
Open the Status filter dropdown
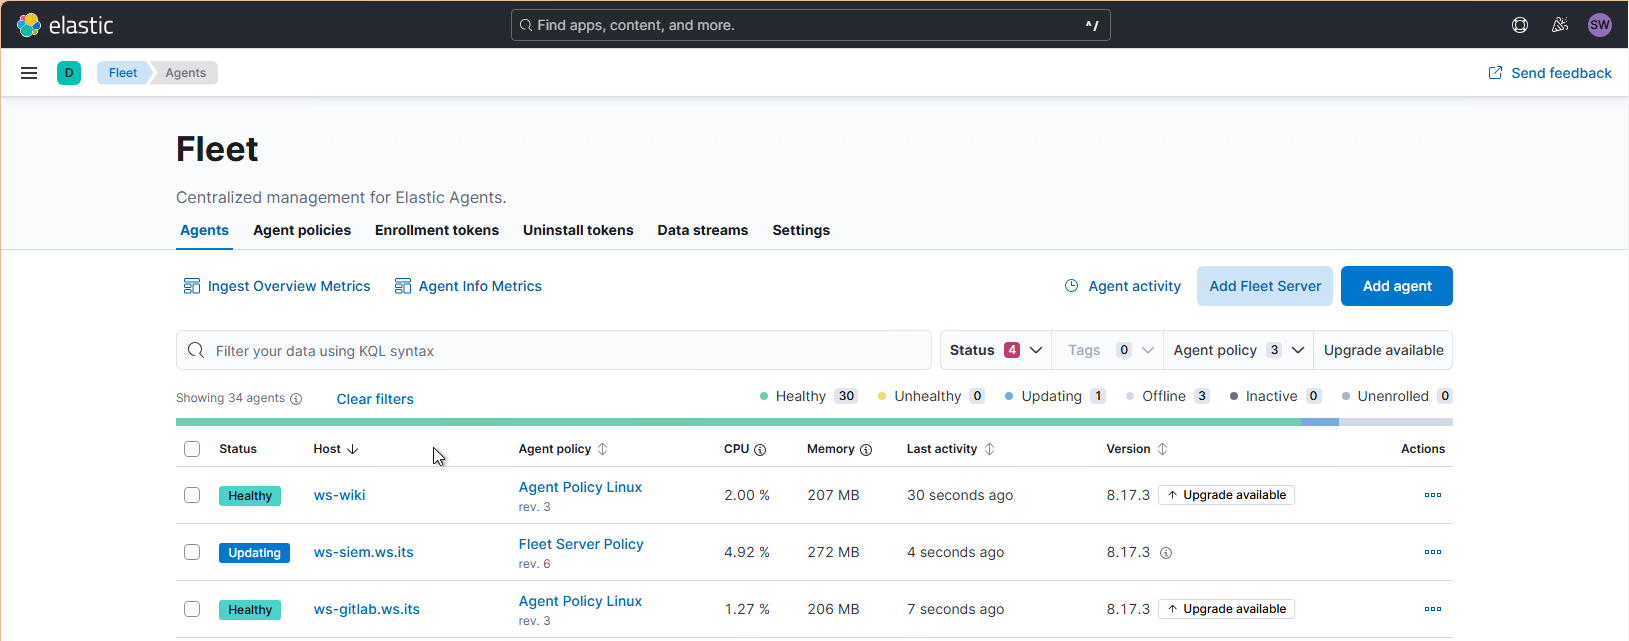pyautogui.click(x=996, y=350)
